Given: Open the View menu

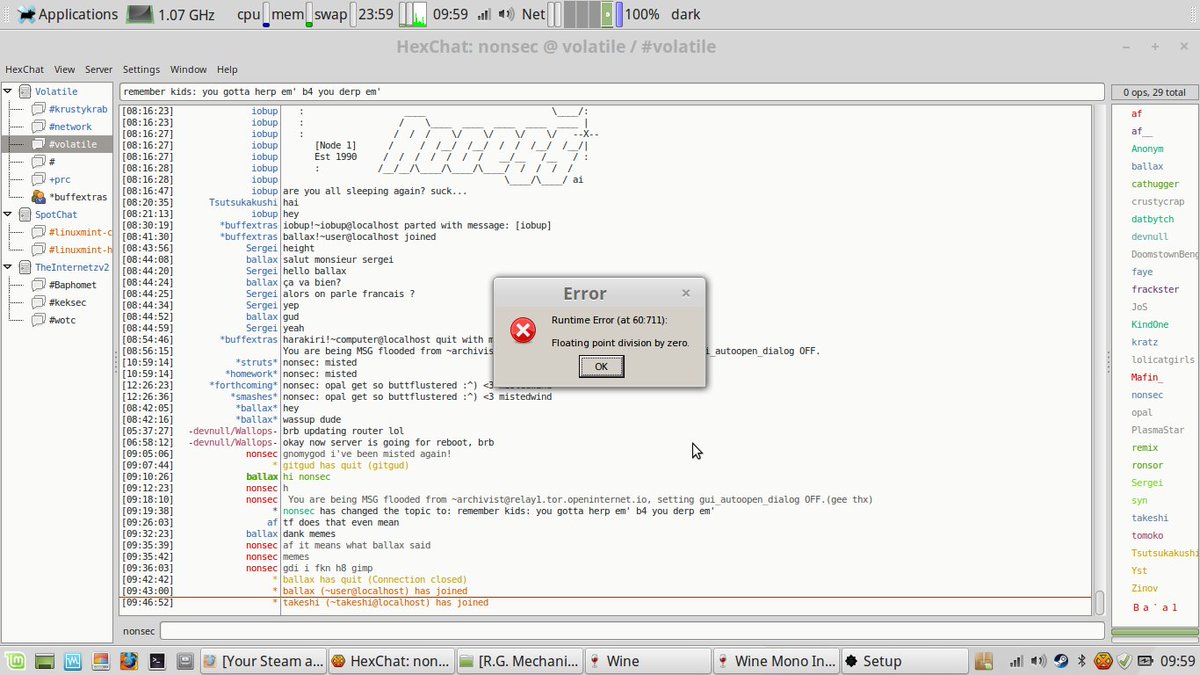Looking at the screenshot, I should pyautogui.click(x=64, y=70).
